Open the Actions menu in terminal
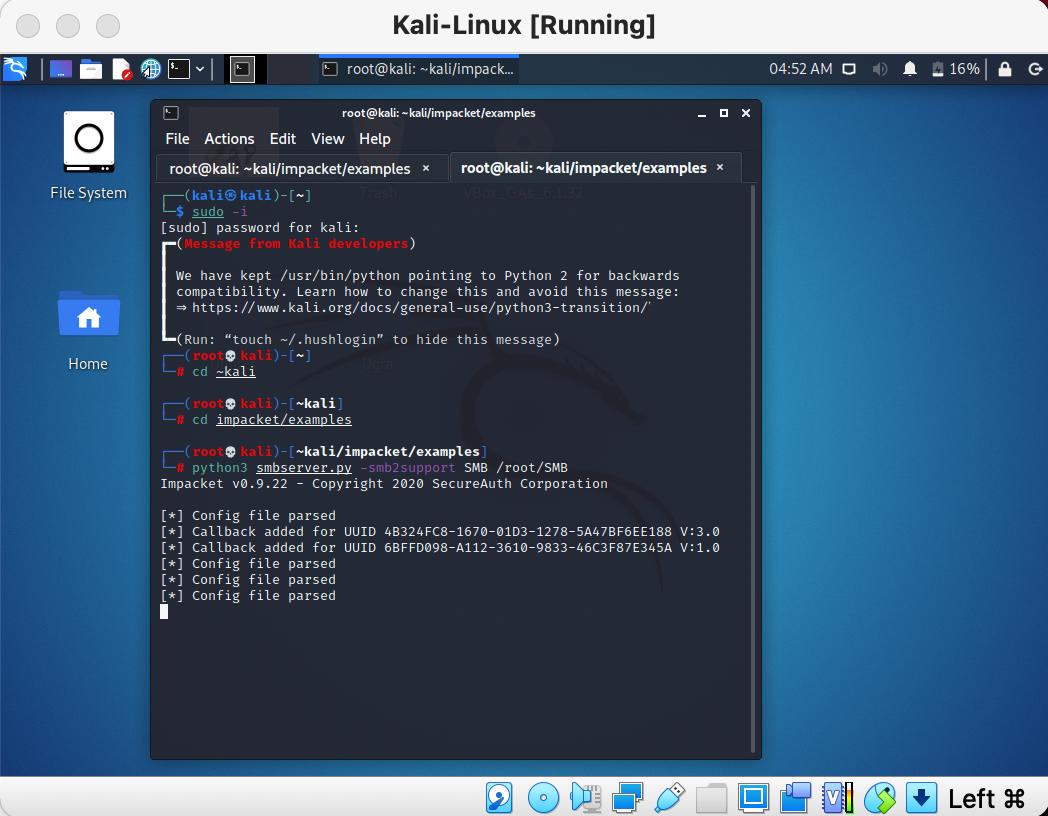This screenshot has height=816, width=1048. point(229,138)
